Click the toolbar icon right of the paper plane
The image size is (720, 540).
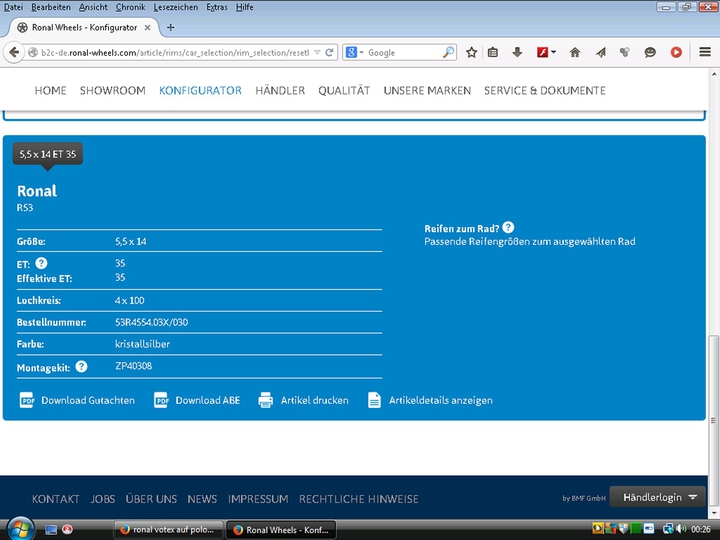click(x=624, y=52)
